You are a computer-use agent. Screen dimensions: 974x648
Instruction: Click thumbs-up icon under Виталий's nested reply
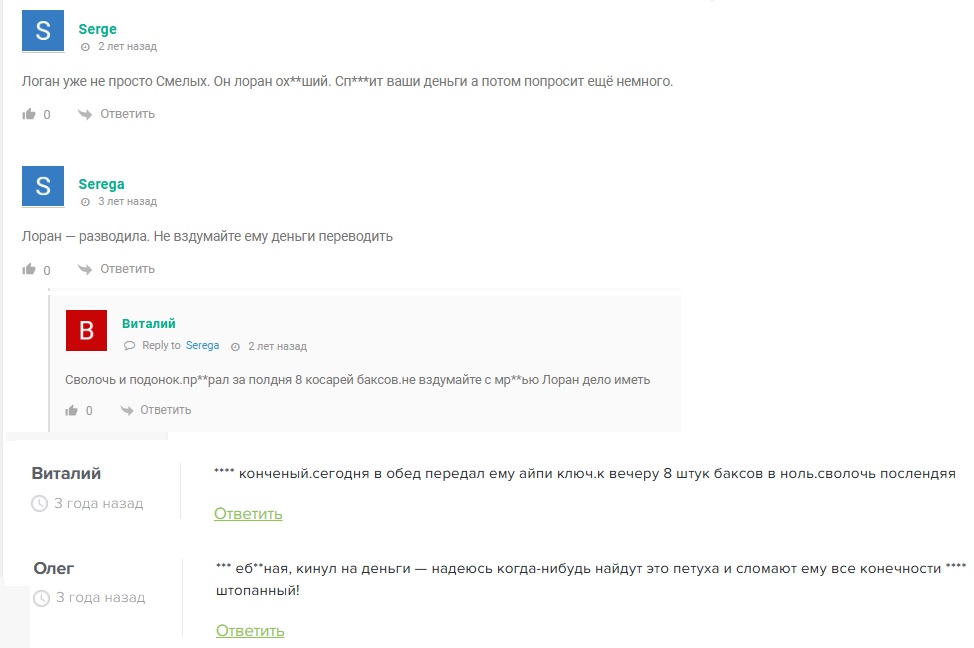[71, 410]
